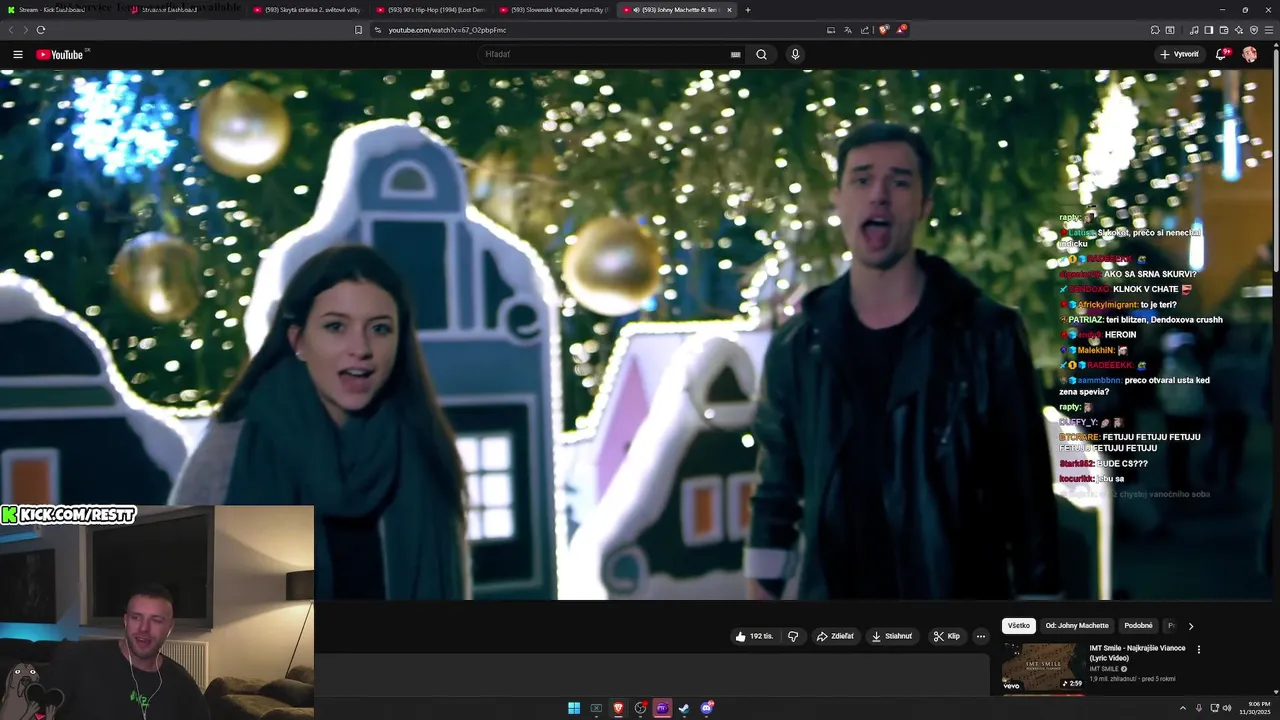This screenshot has width=1280, height=720.
Task: Bookmark this page icon in address bar
Action: pos(358,30)
